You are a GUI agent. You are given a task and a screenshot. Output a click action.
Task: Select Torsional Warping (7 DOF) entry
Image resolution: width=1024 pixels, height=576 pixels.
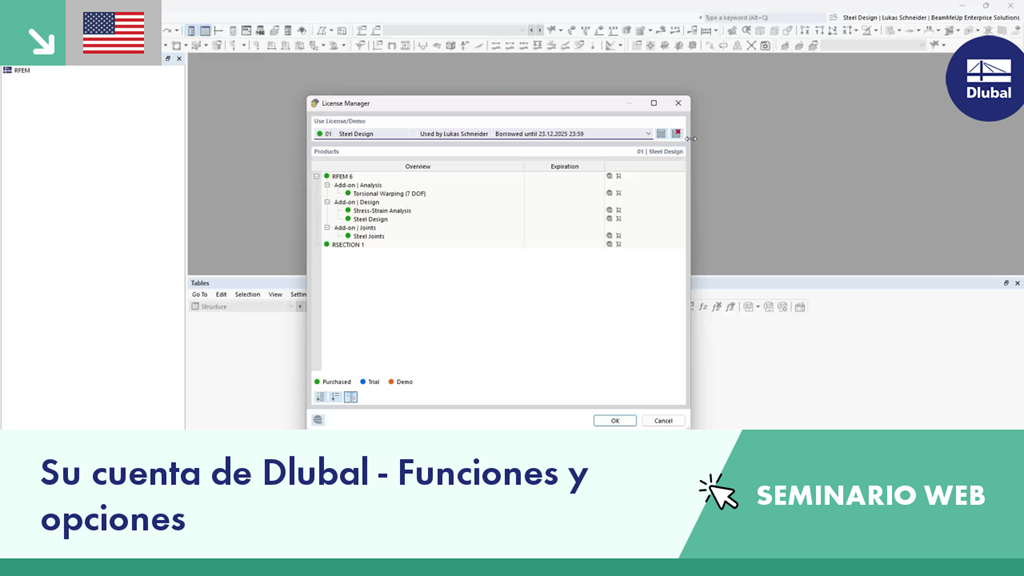tap(389, 193)
